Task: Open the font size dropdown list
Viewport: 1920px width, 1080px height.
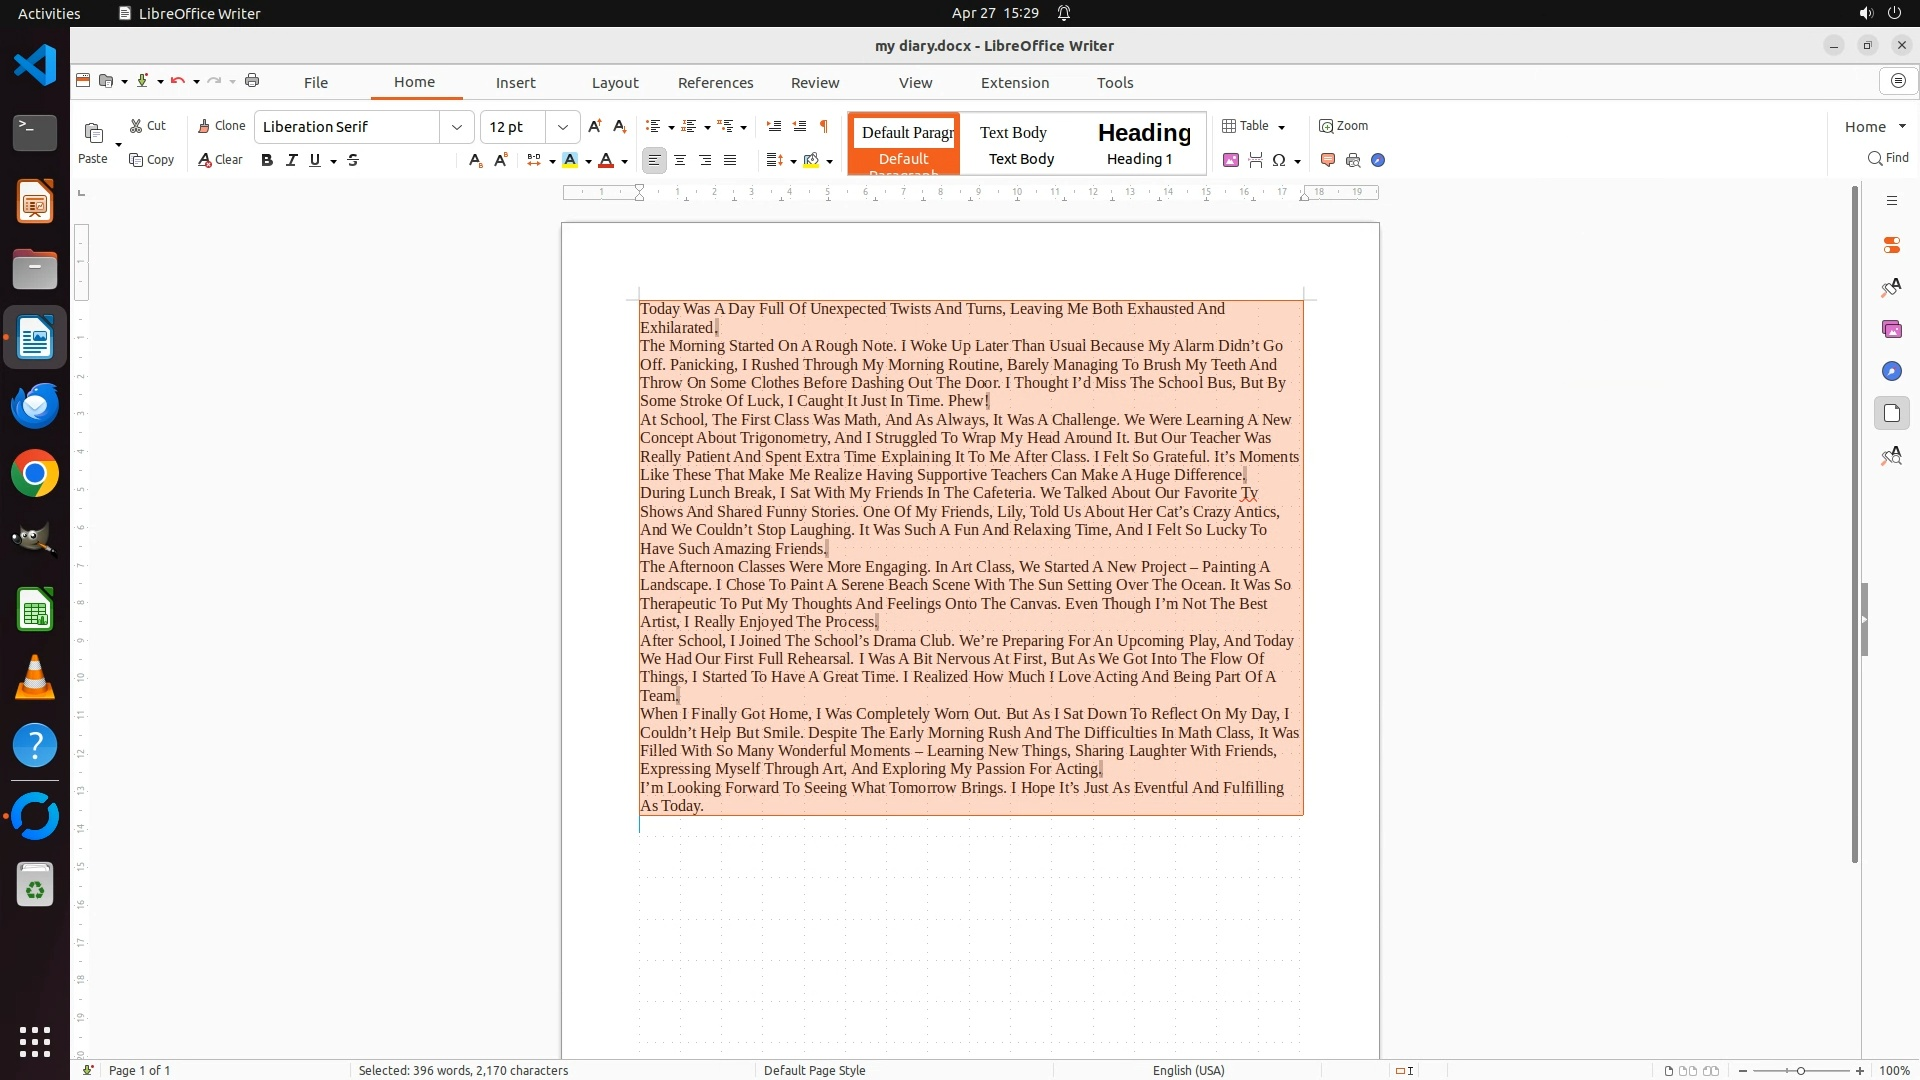Action: 563,127
